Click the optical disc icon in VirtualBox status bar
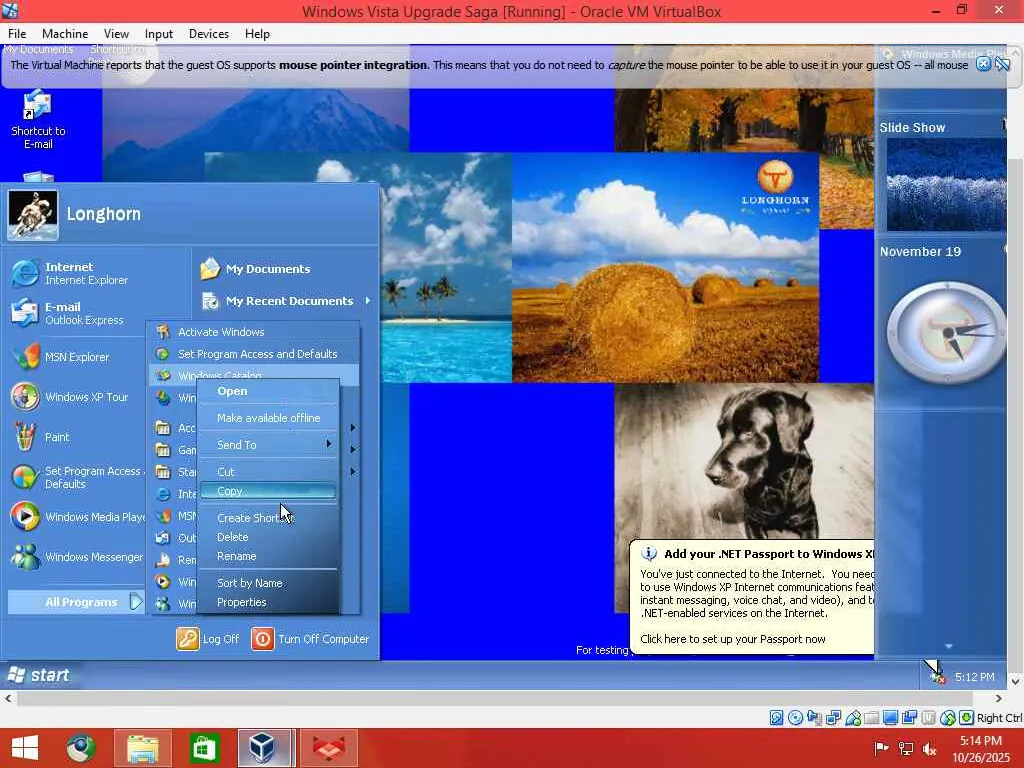This screenshot has height=768, width=1024. pyautogui.click(x=795, y=718)
